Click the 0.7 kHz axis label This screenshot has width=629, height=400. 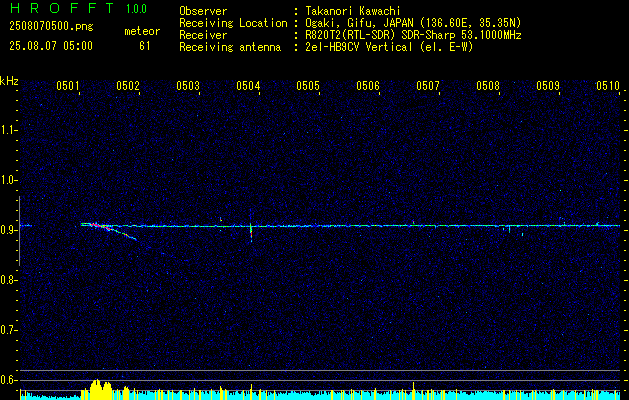coord(6,330)
